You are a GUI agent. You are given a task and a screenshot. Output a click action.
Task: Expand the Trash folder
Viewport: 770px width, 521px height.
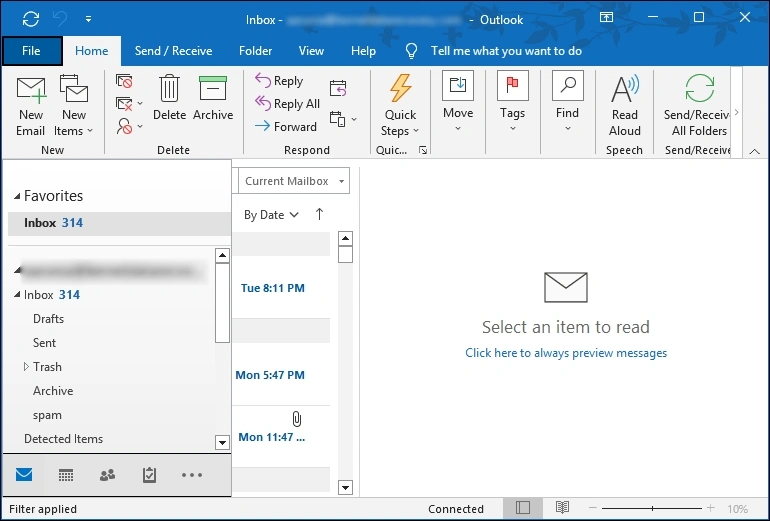click(x=26, y=367)
